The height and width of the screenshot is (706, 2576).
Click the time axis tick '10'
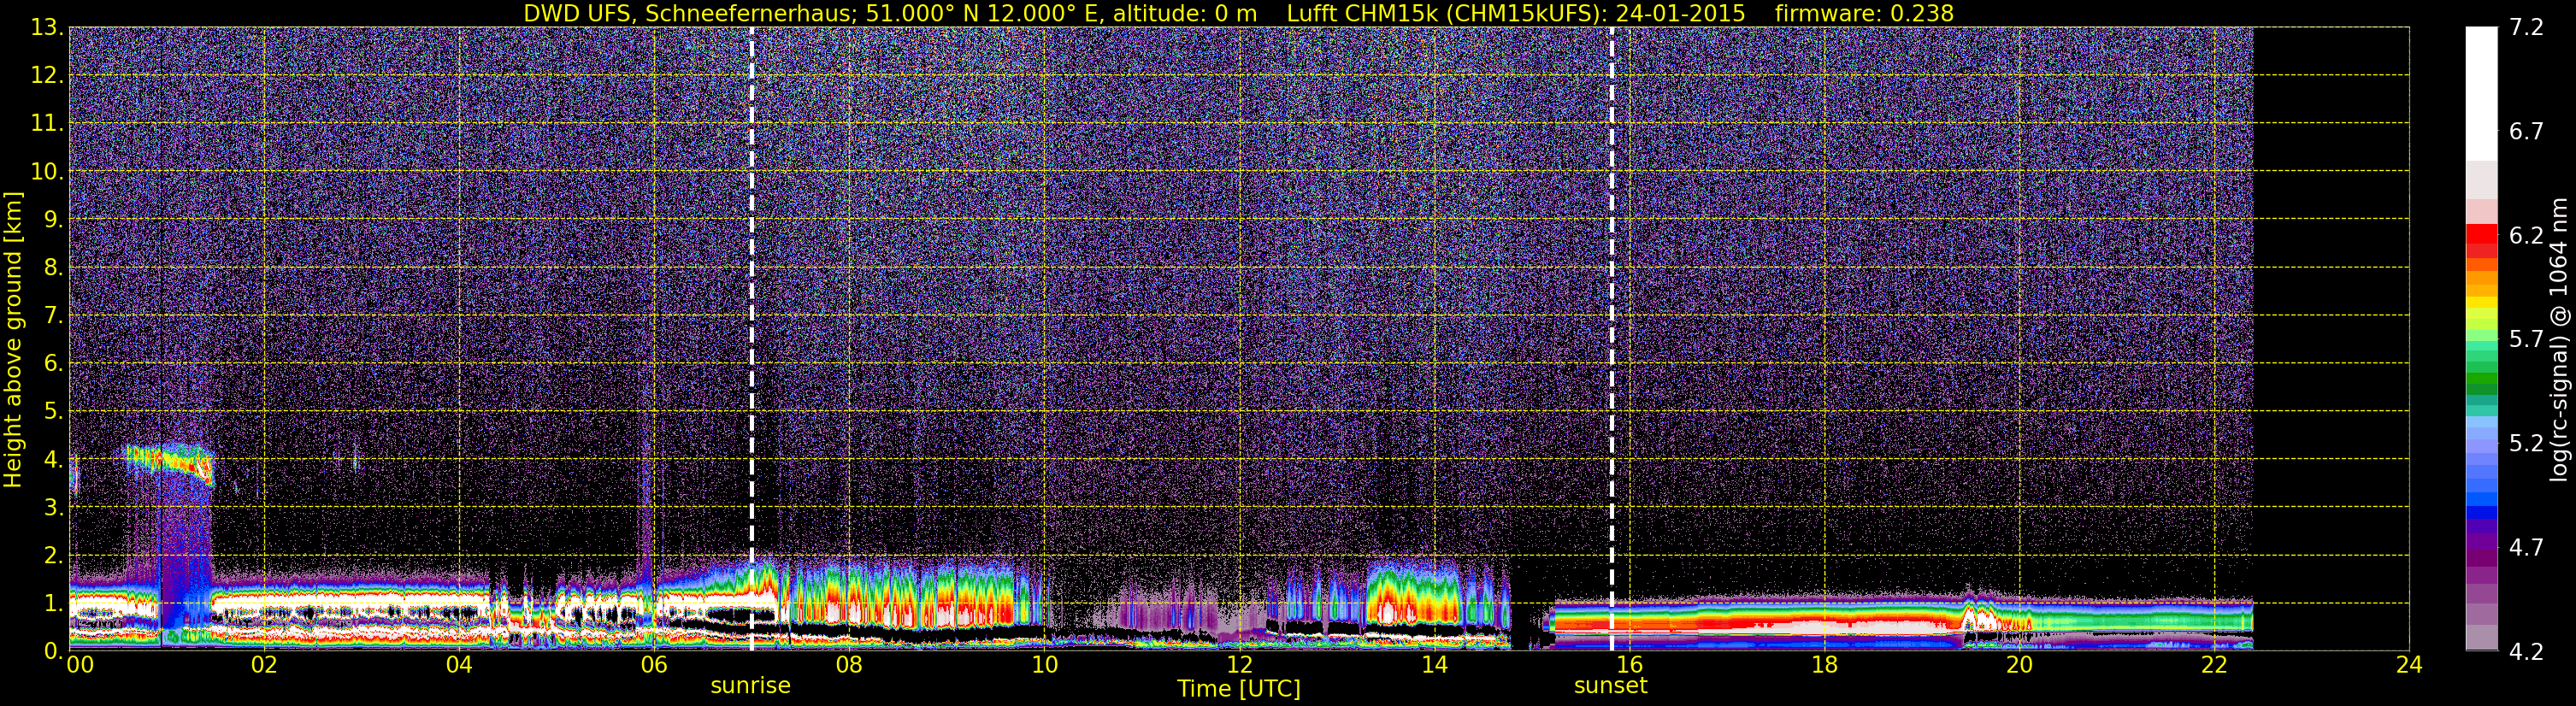point(1044,665)
